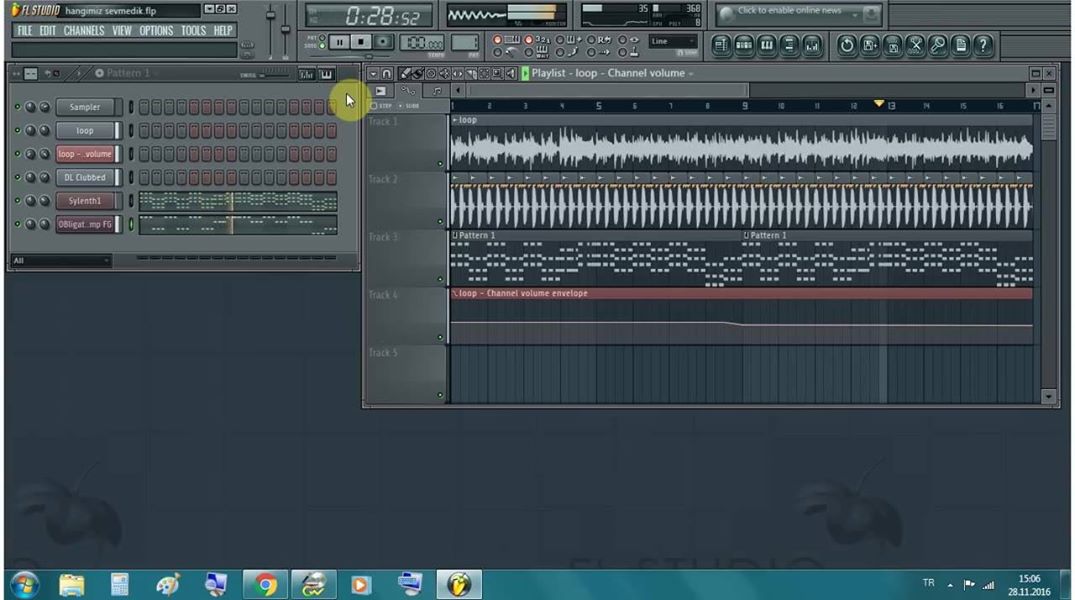Open the VIEW menu
Screen dimensions: 1075x600
tap(121, 31)
